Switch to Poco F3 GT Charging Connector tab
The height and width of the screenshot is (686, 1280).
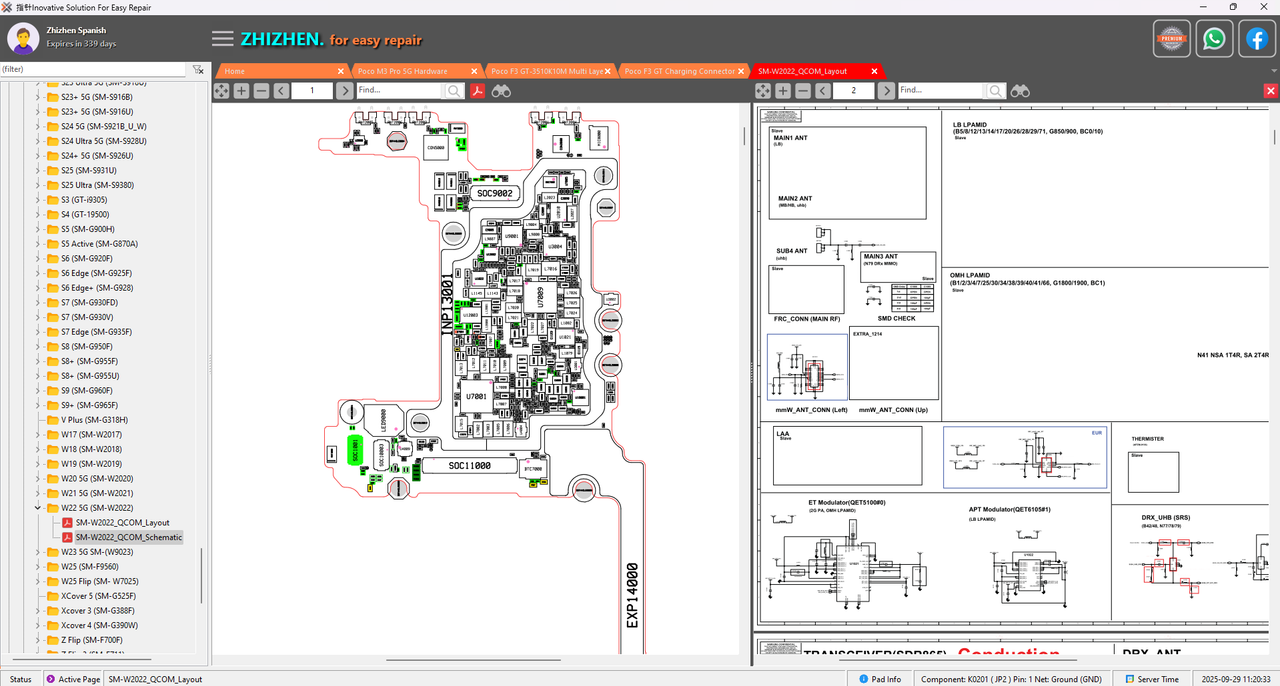pos(679,71)
